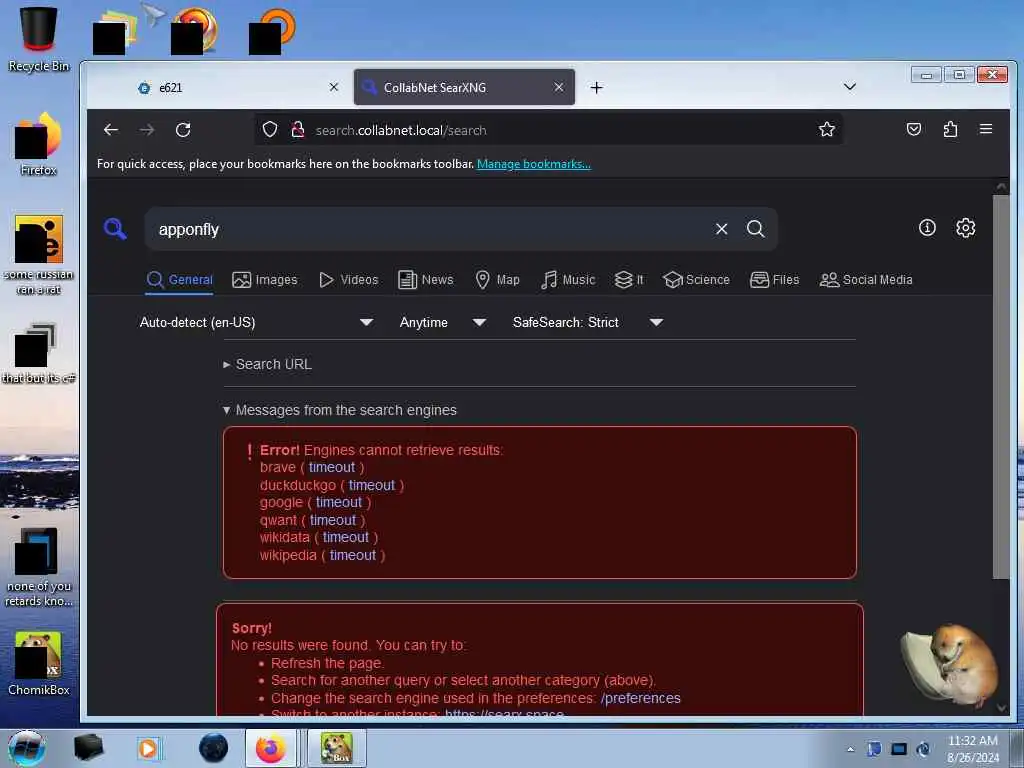Click the insecure connection padlock icon
Screen dimensions: 1024x768
(298, 129)
